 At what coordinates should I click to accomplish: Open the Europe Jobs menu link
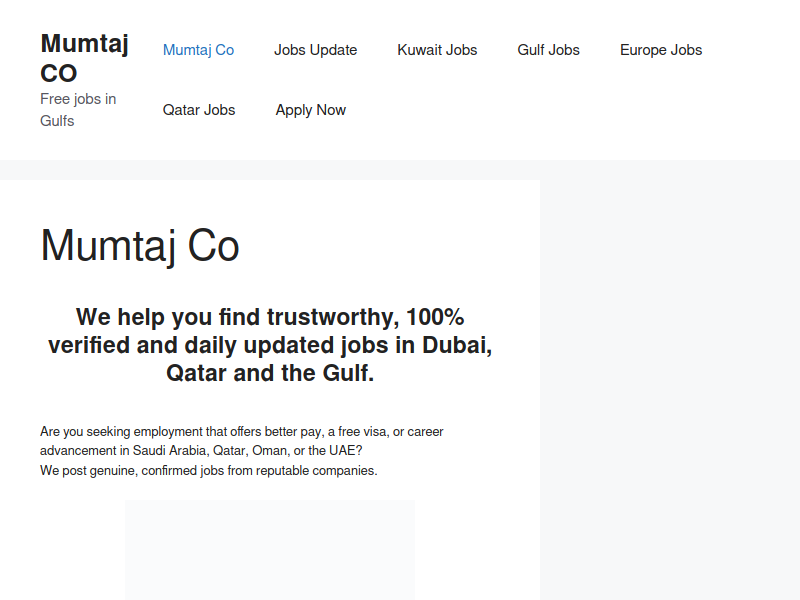click(661, 50)
